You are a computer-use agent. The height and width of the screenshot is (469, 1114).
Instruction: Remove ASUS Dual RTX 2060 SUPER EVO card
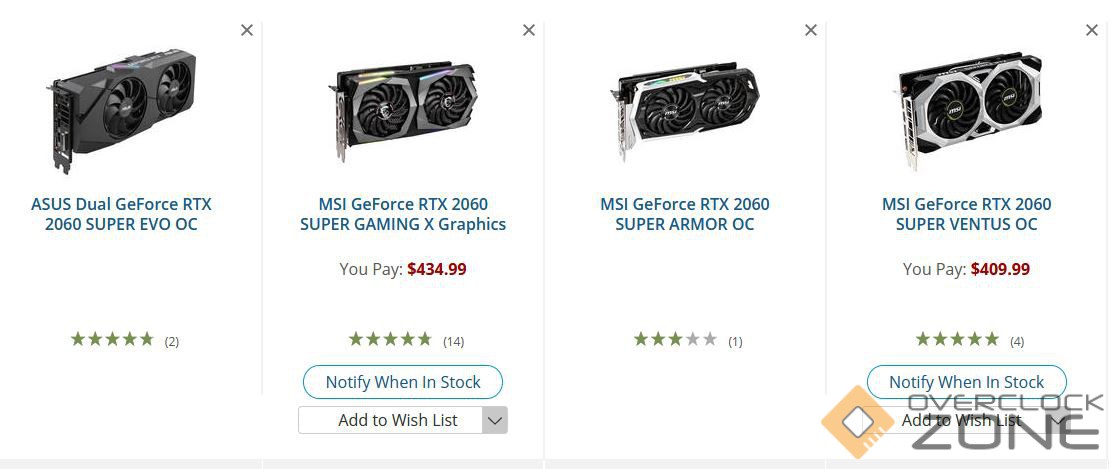pos(247,30)
